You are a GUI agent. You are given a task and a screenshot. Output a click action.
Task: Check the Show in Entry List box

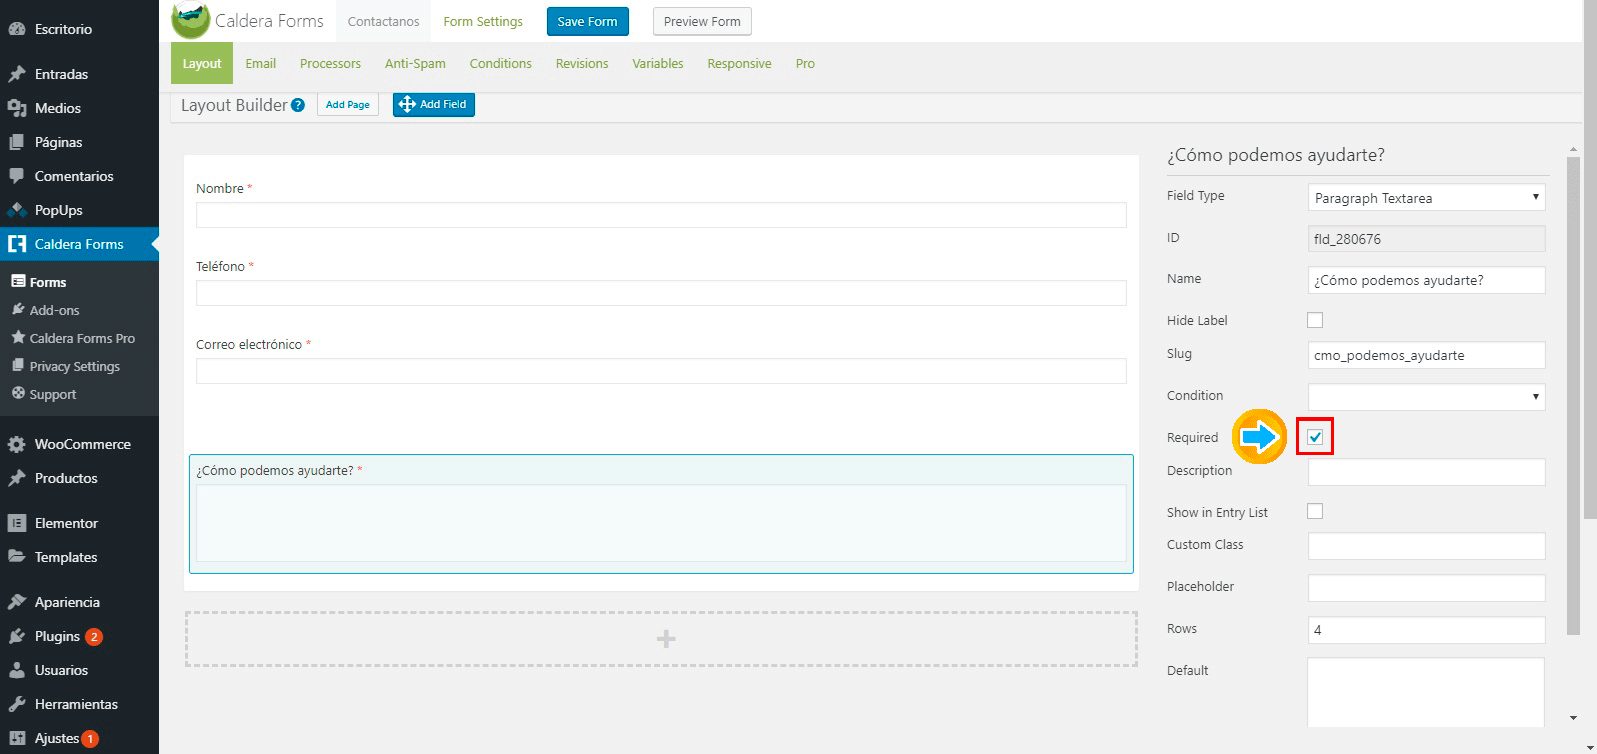coord(1315,511)
